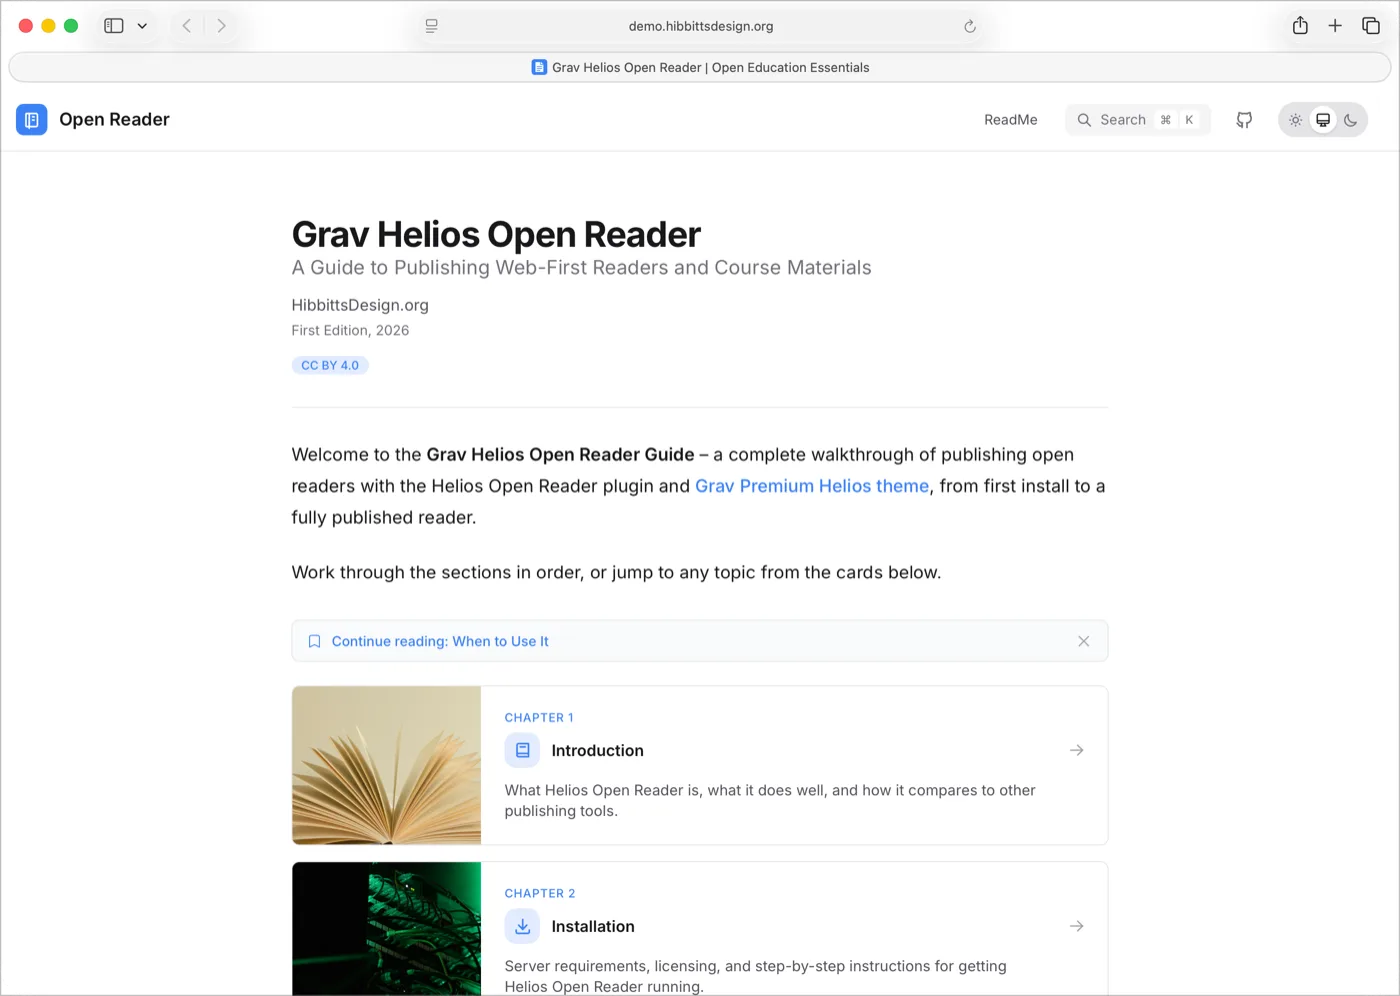This screenshot has width=1400, height=996.
Task: Dismiss the continue reading banner
Action: click(1084, 641)
